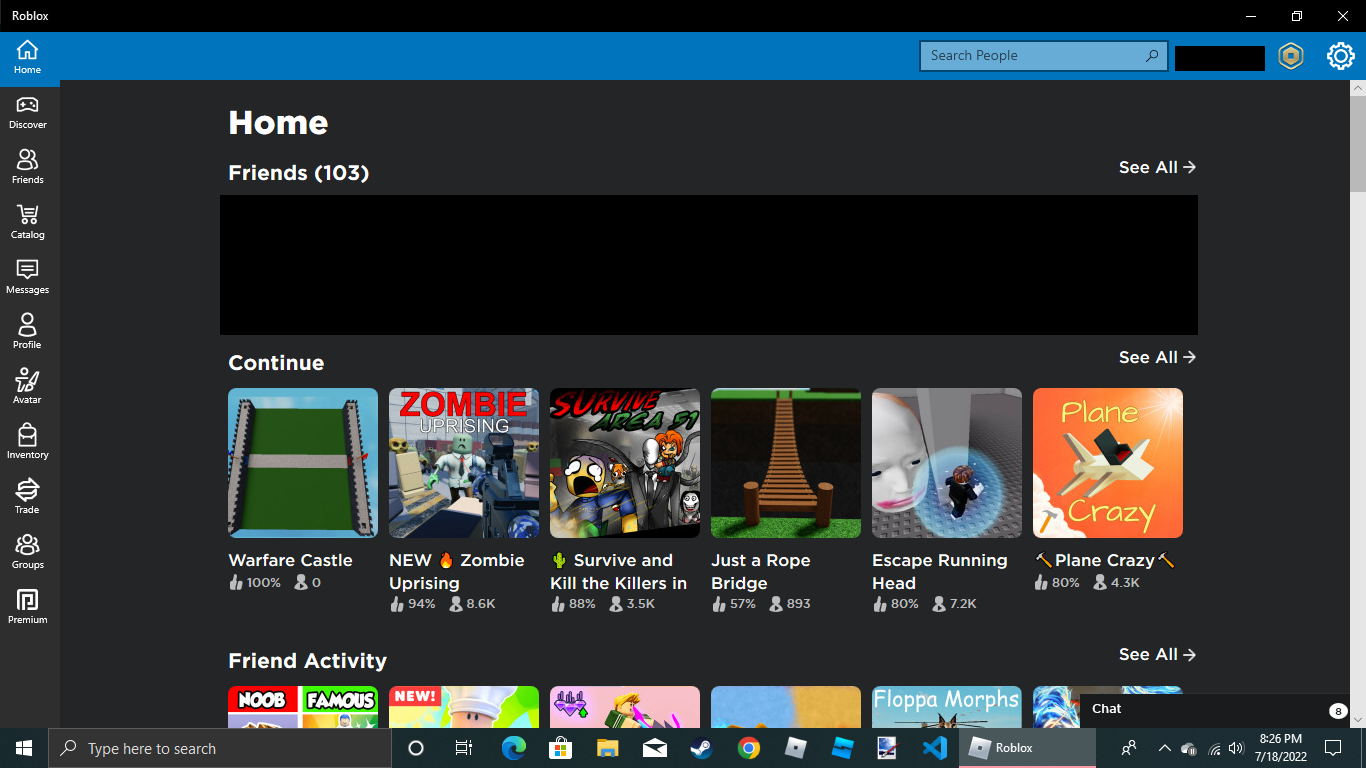The image size is (1366, 768).
Task: Open the Avatar editor icon
Action: pyautogui.click(x=27, y=387)
